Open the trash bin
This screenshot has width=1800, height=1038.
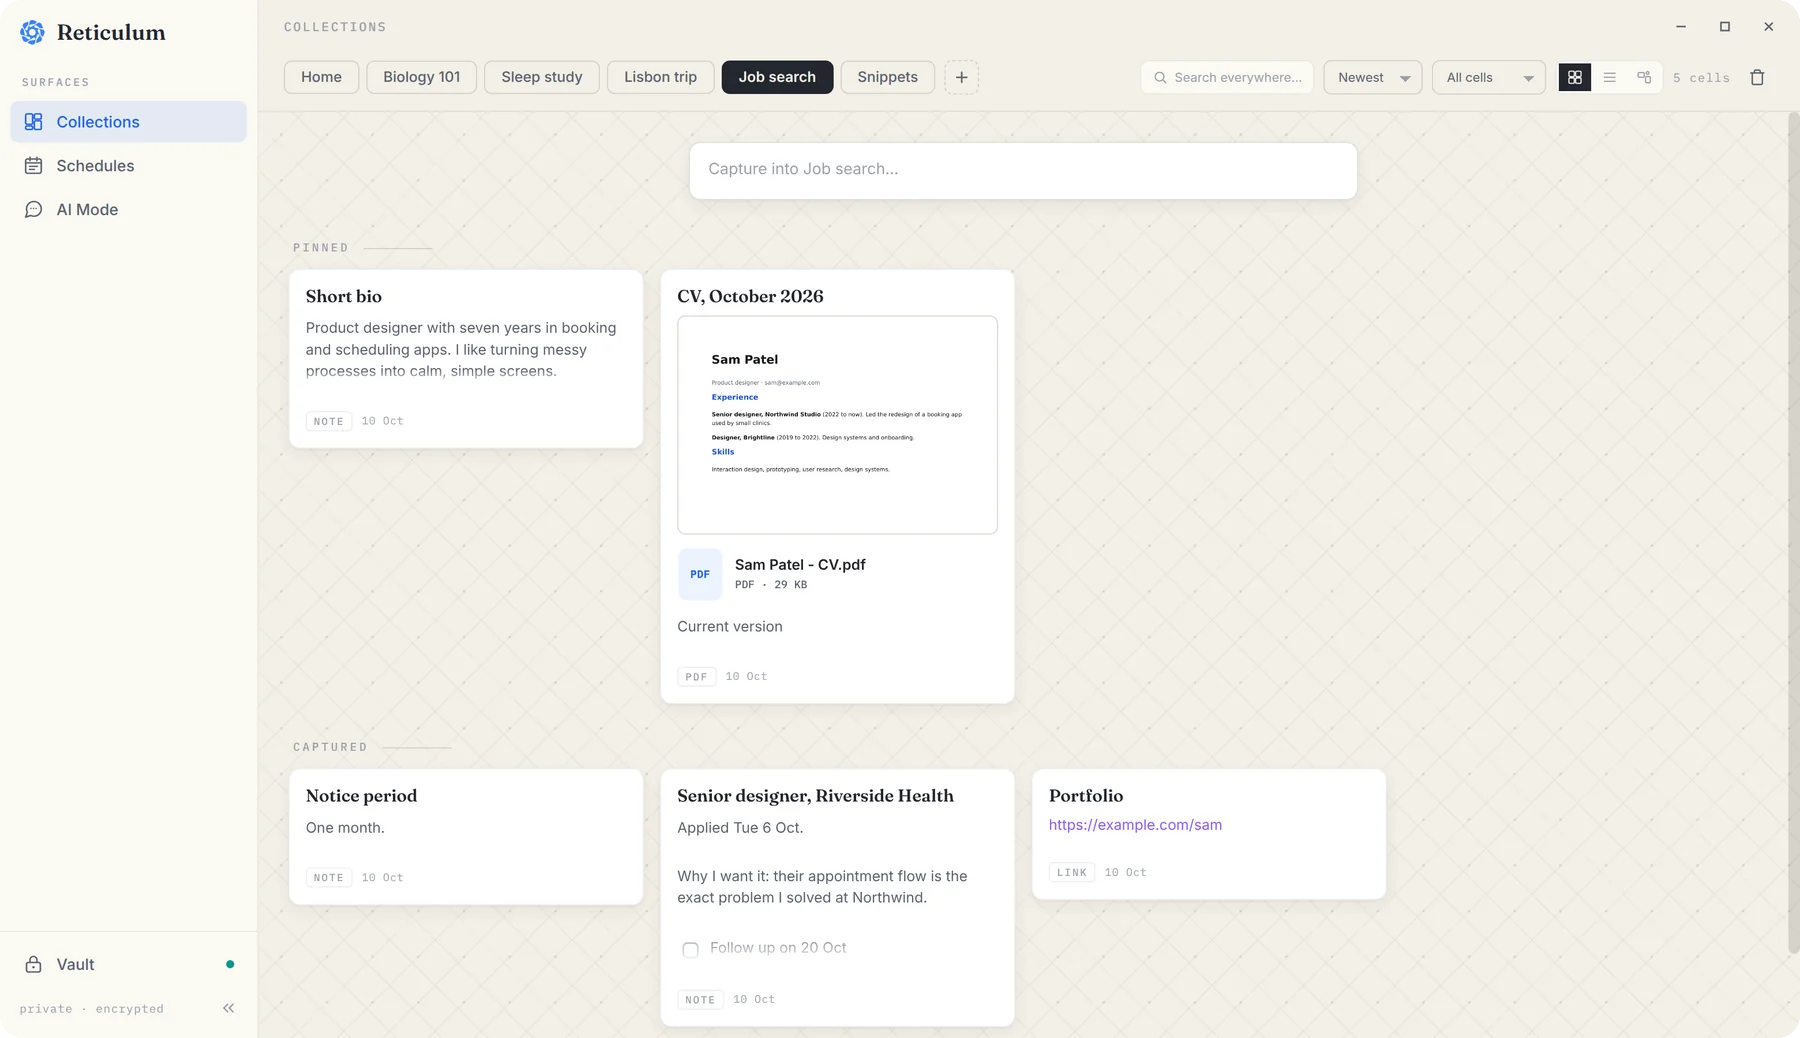[1757, 77]
